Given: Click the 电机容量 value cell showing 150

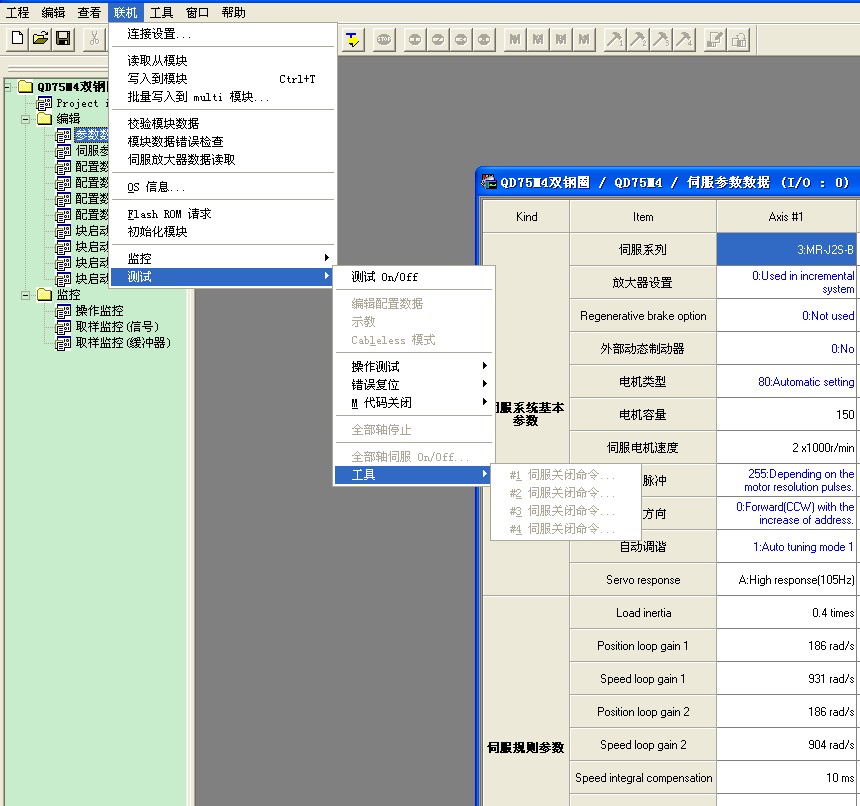Looking at the screenshot, I should pos(787,415).
